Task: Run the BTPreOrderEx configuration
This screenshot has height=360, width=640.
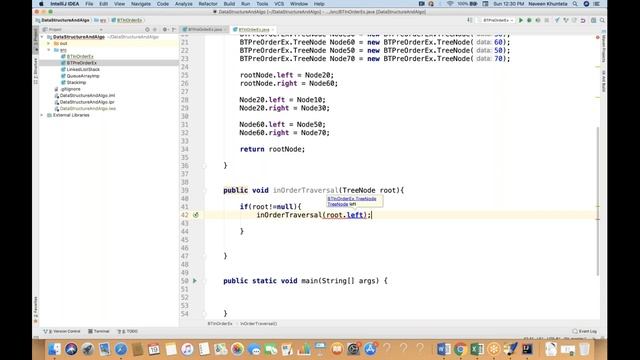Action: (x=520, y=20)
